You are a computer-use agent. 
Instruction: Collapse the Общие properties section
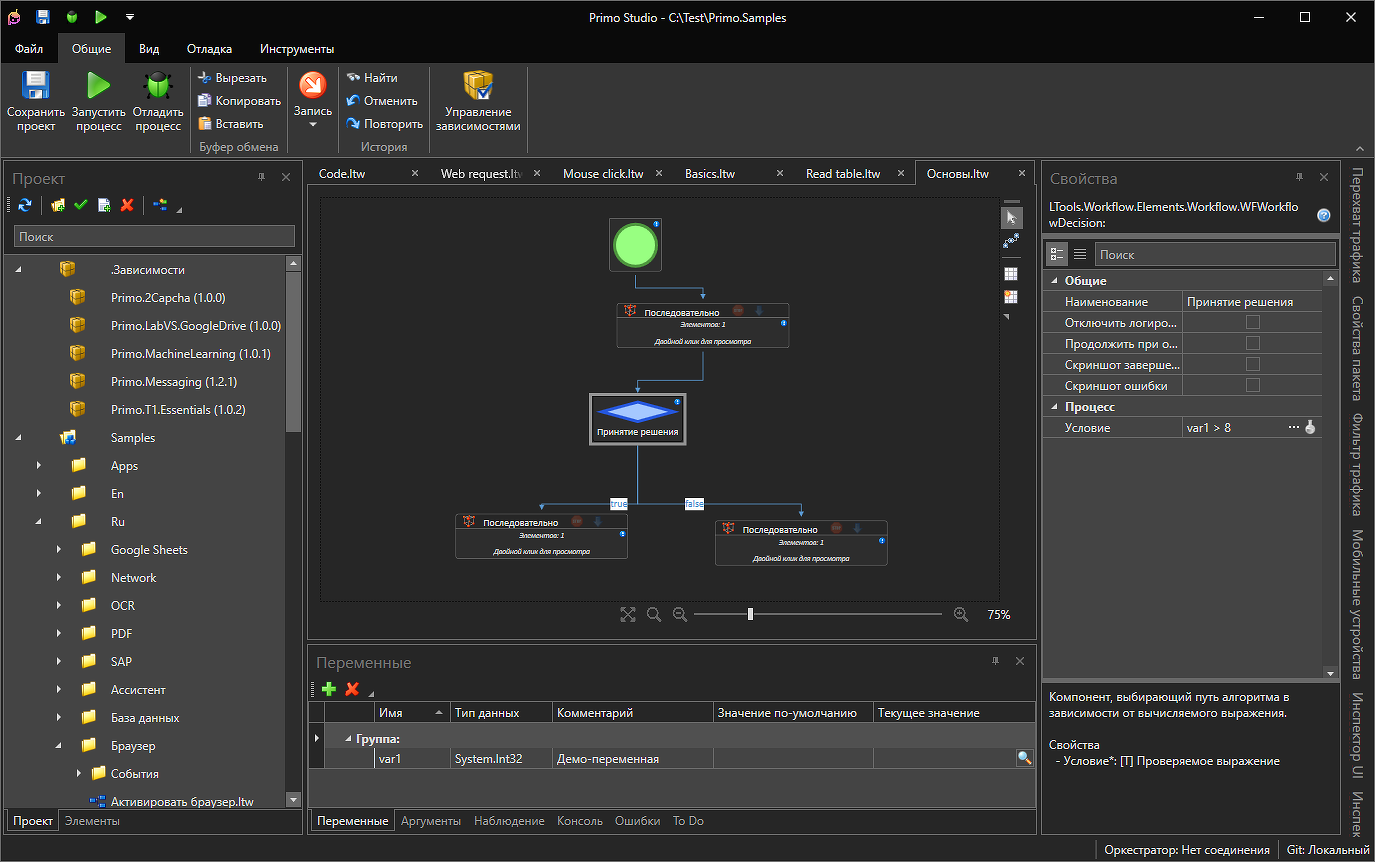[x=1054, y=281]
